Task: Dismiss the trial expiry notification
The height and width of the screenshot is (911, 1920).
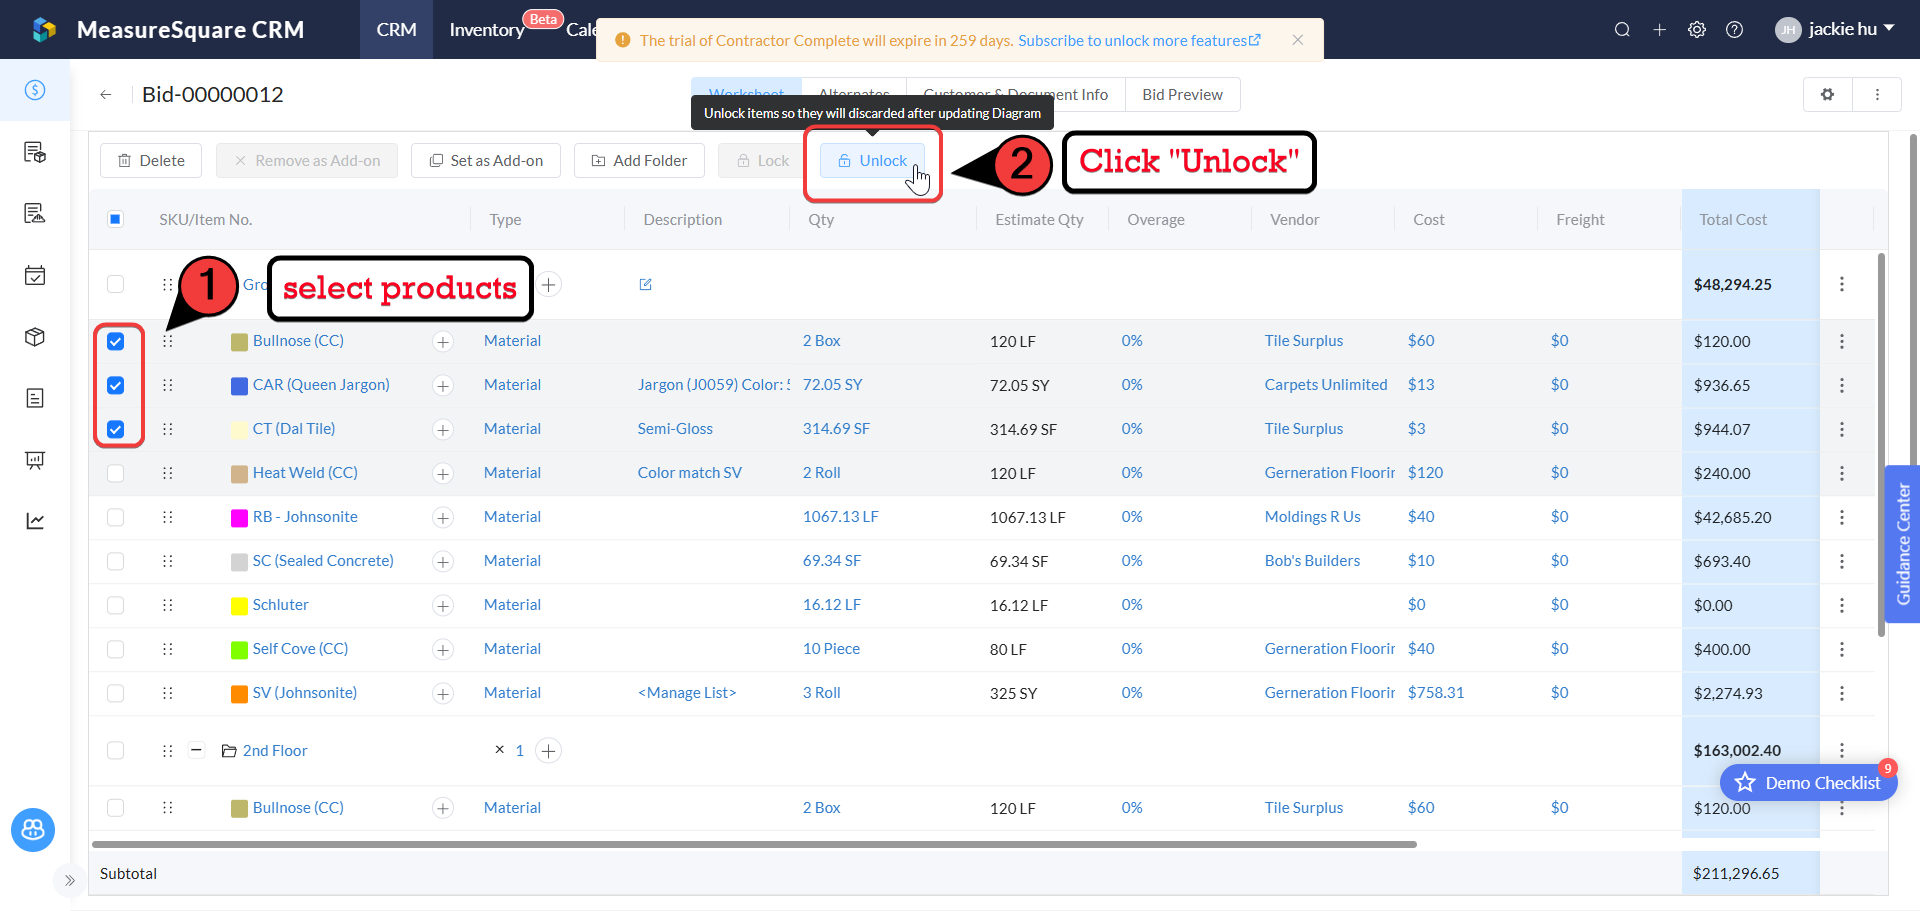Action: click(1298, 40)
